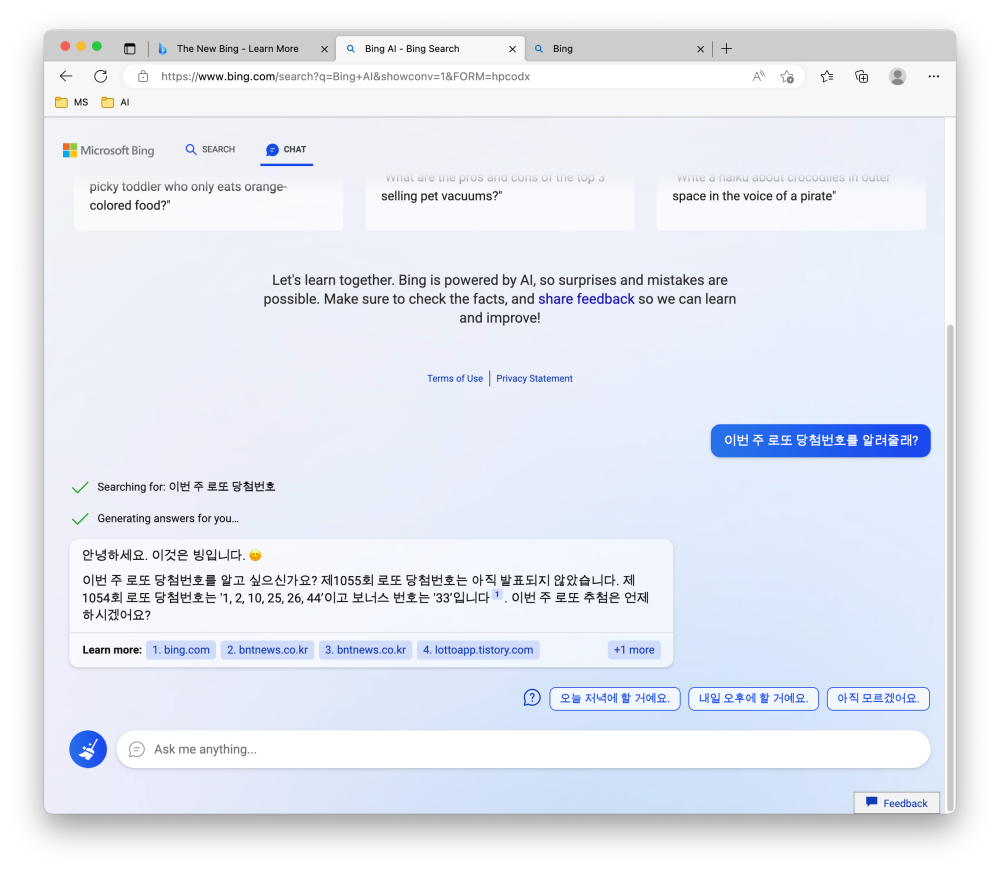The image size is (1000, 872).
Task: Open source 4. lottoapp.tistory.com
Action: click(478, 650)
